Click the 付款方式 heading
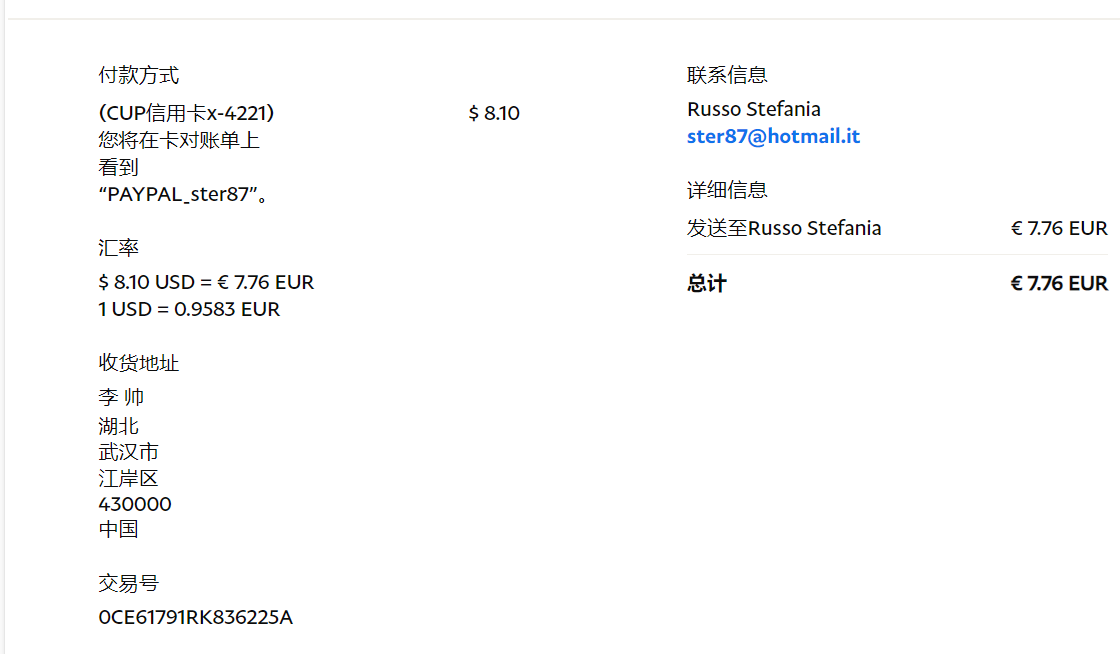Image resolution: width=1120 pixels, height=654 pixels. pyautogui.click(x=139, y=75)
